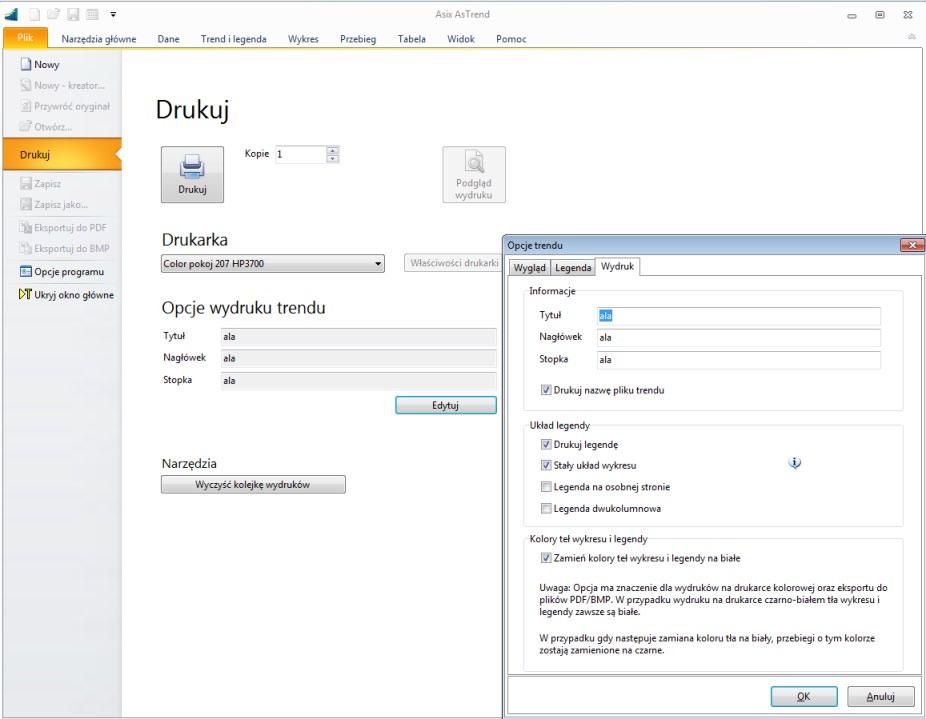Click Anuluj in Opcje trendu dialog
The image size is (926, 719).
tap(881, 697)
